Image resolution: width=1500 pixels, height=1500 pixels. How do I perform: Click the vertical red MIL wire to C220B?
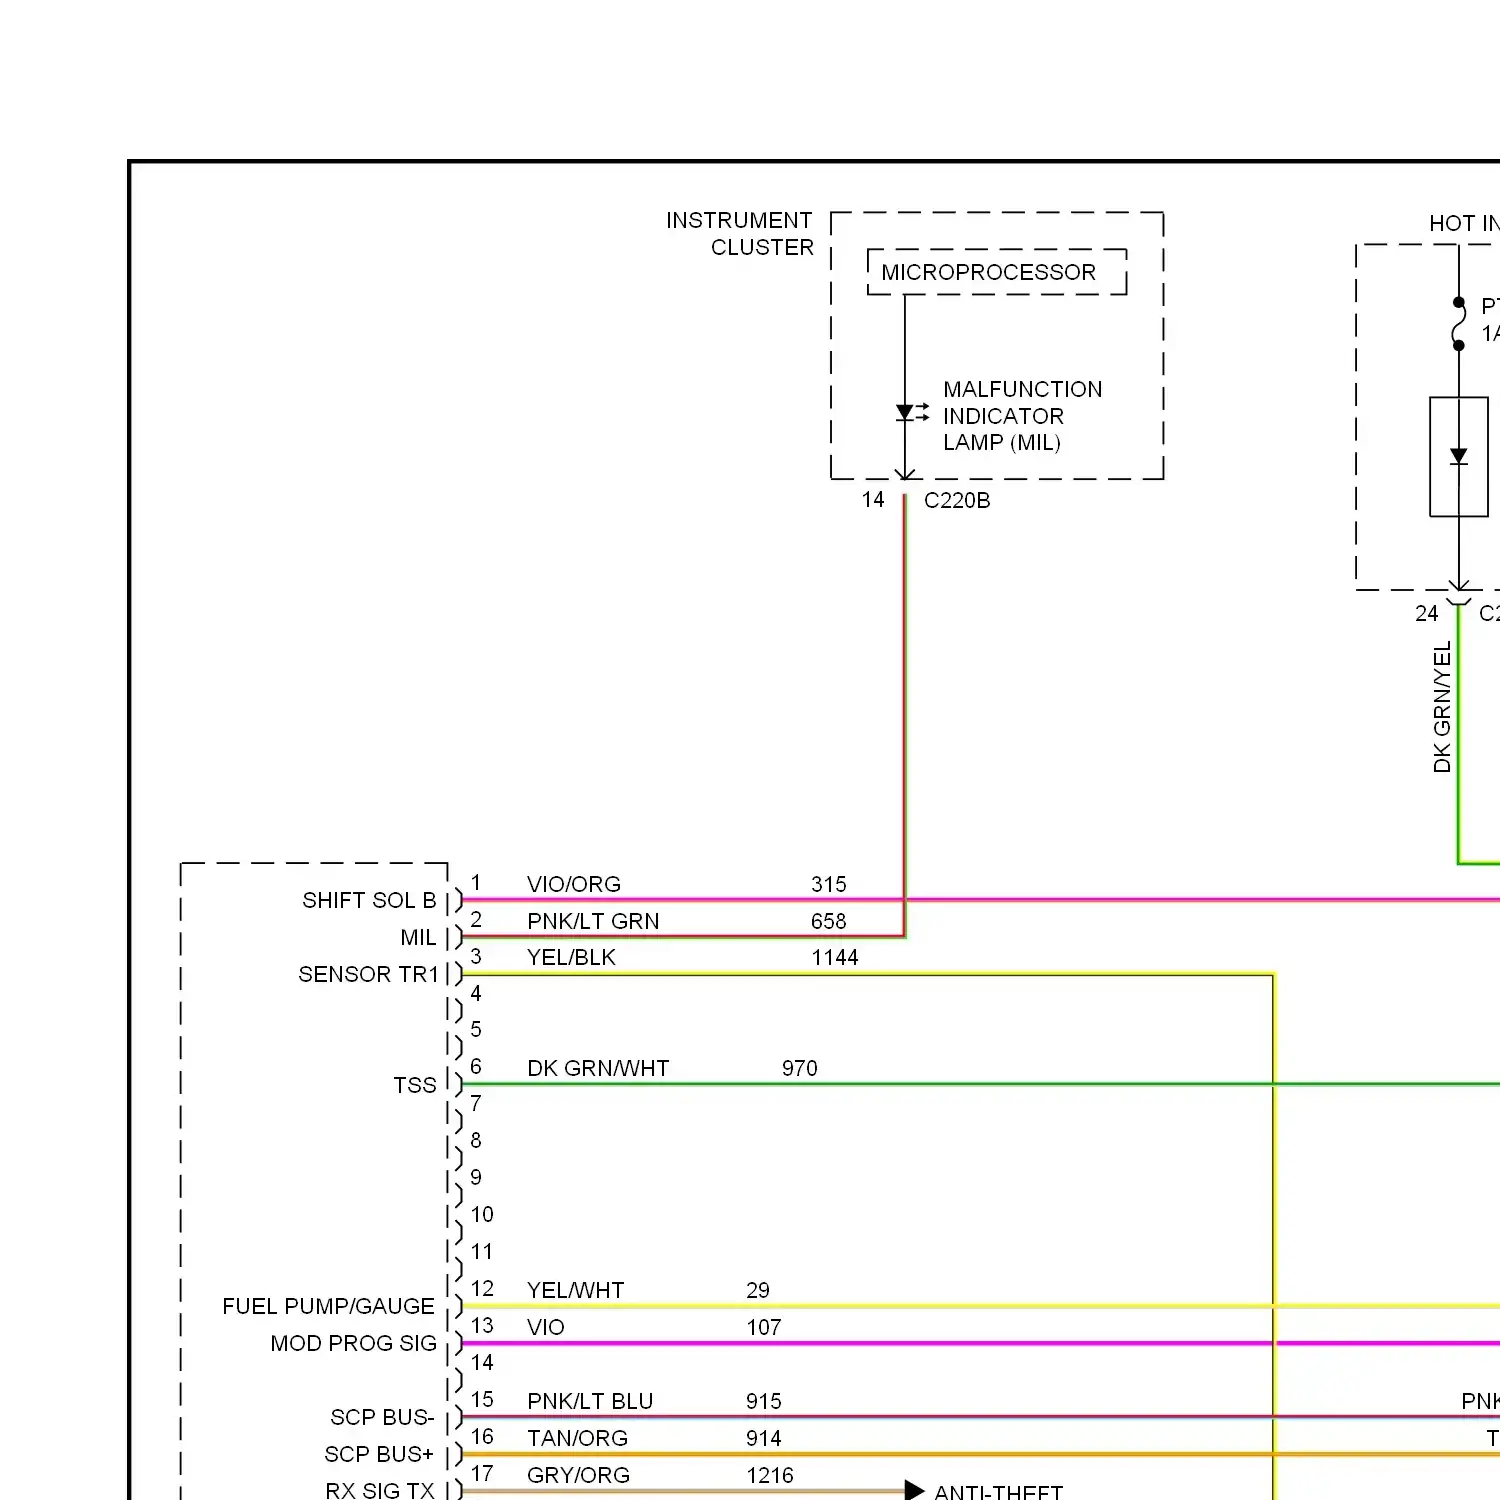905,715
